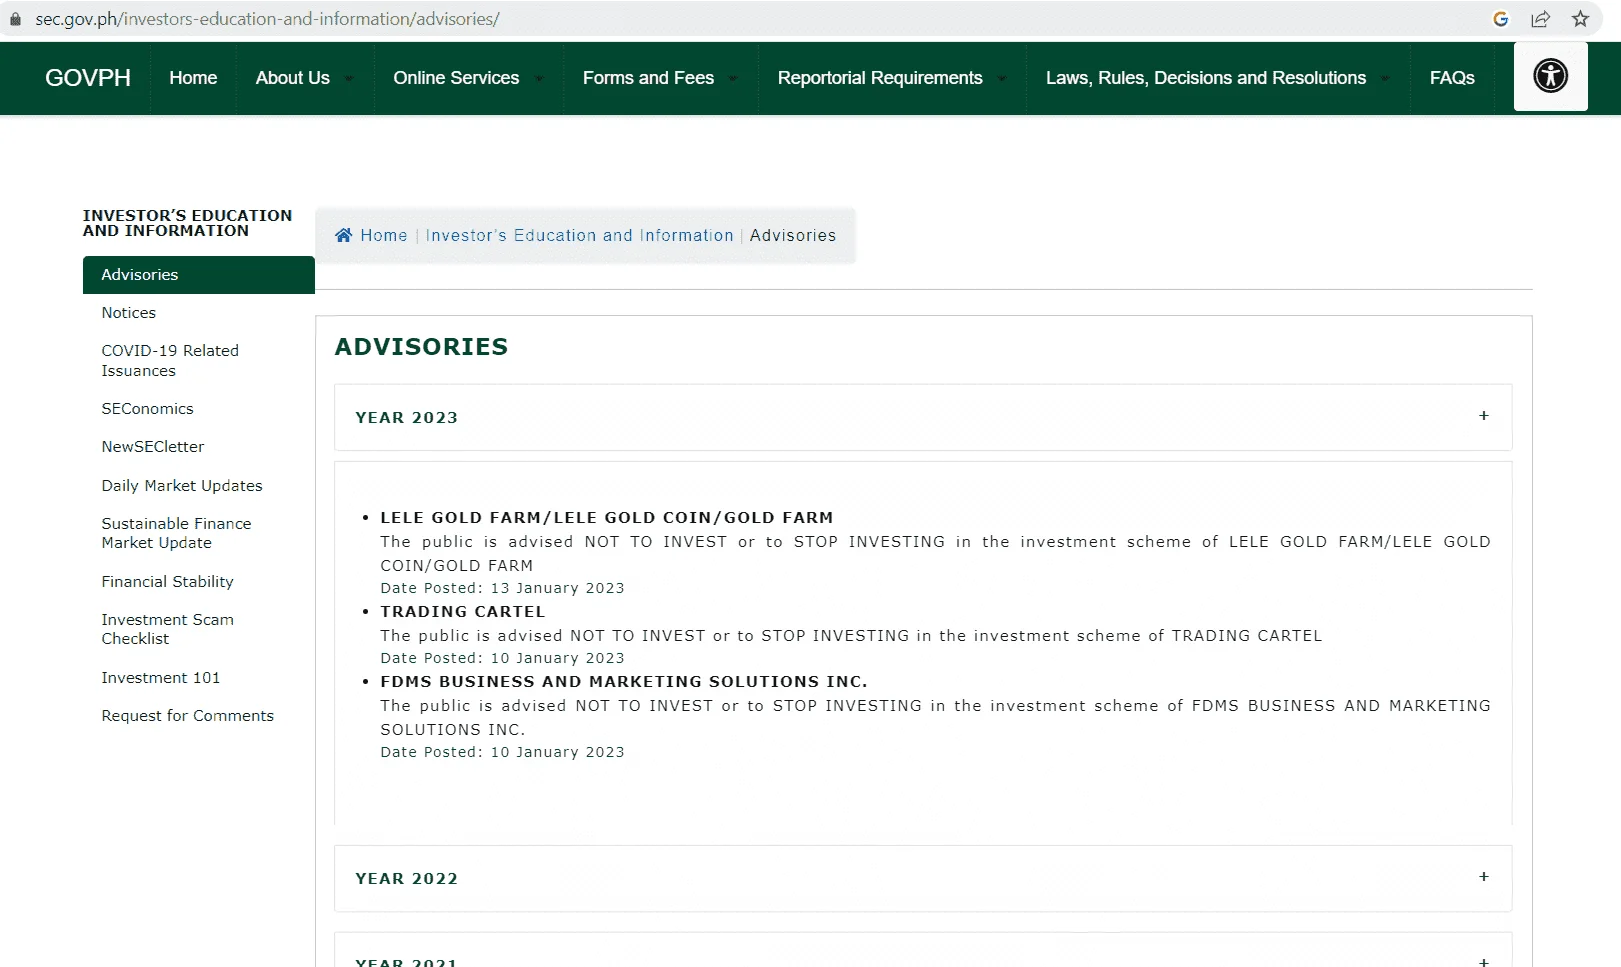Click FDMS advisory's 'Date Posted: 10 January 2023'

502,752
